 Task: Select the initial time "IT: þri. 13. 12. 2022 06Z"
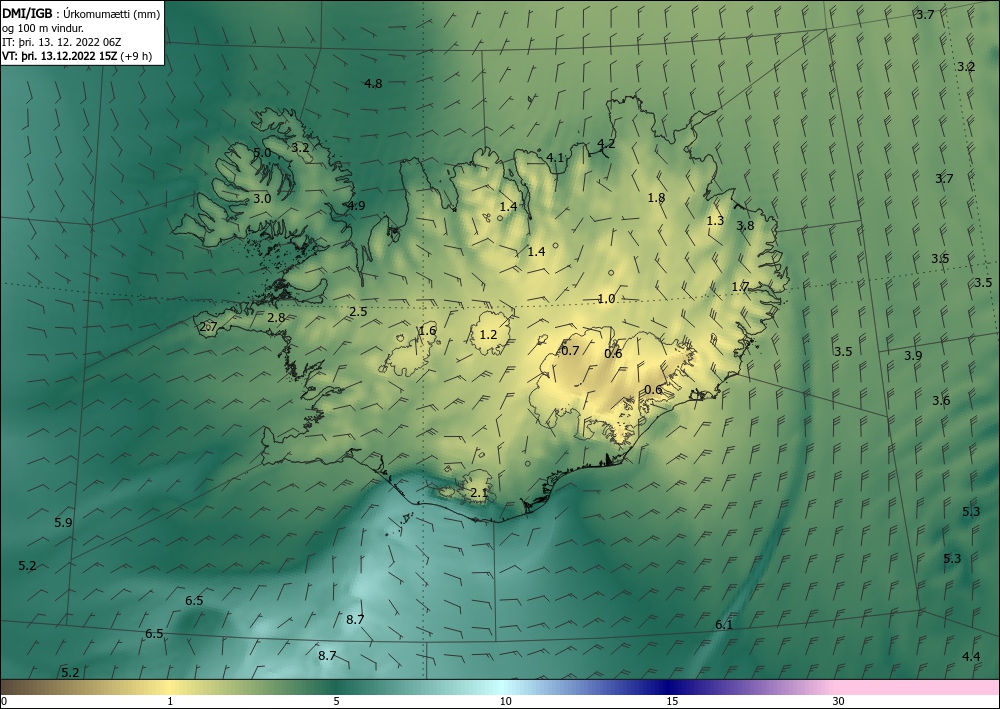pos(61,42)
